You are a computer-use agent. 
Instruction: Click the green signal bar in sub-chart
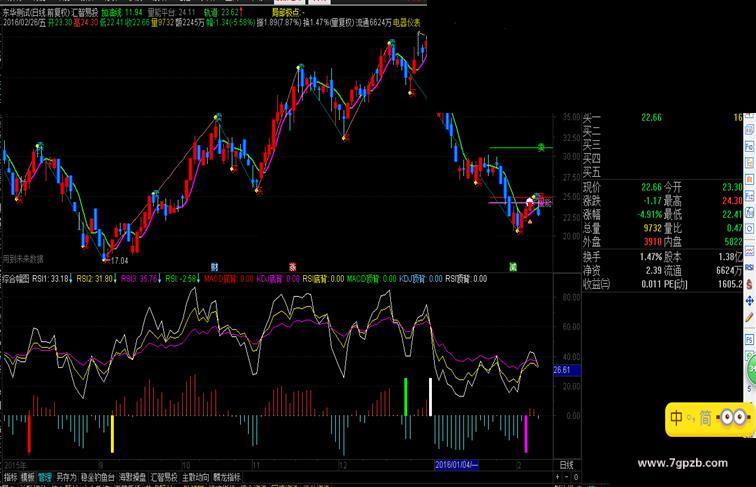(x=405, y=397)
